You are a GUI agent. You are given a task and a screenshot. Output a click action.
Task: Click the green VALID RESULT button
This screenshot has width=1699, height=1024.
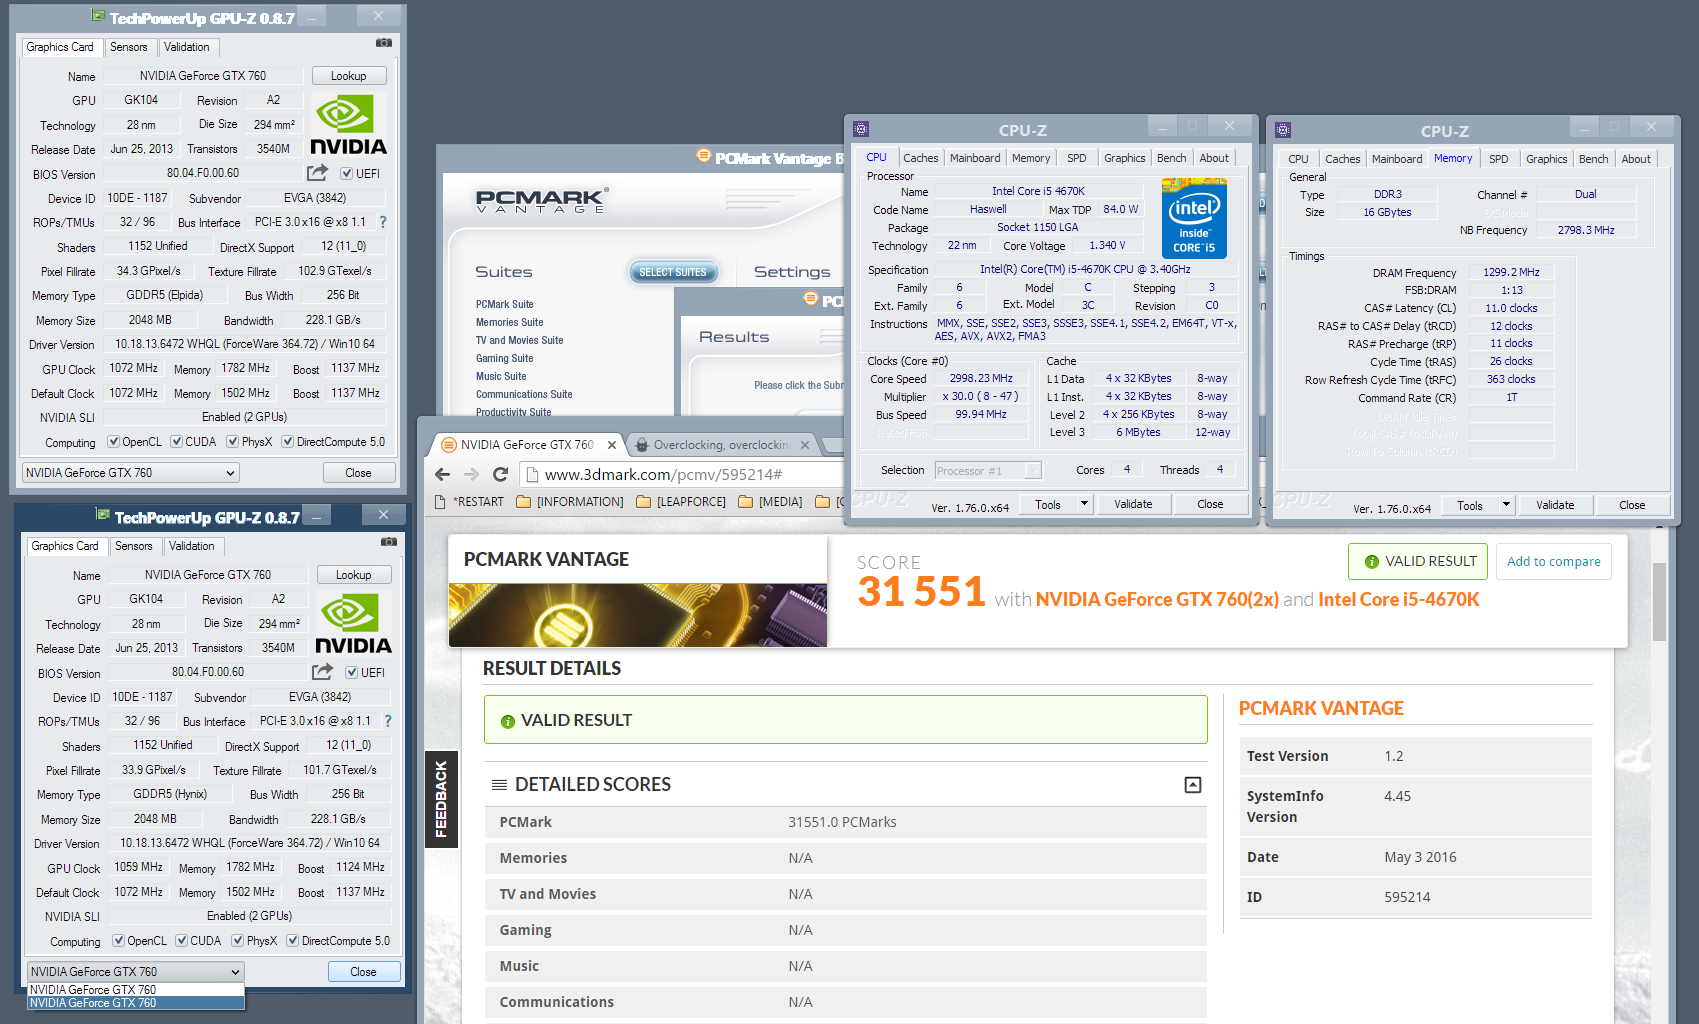(x=1418, y=561)
